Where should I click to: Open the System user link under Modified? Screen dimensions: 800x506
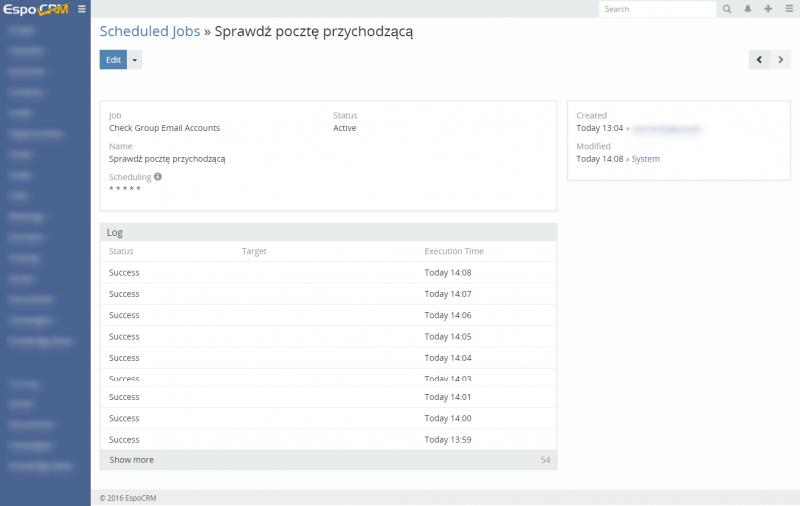click(645, 159)
